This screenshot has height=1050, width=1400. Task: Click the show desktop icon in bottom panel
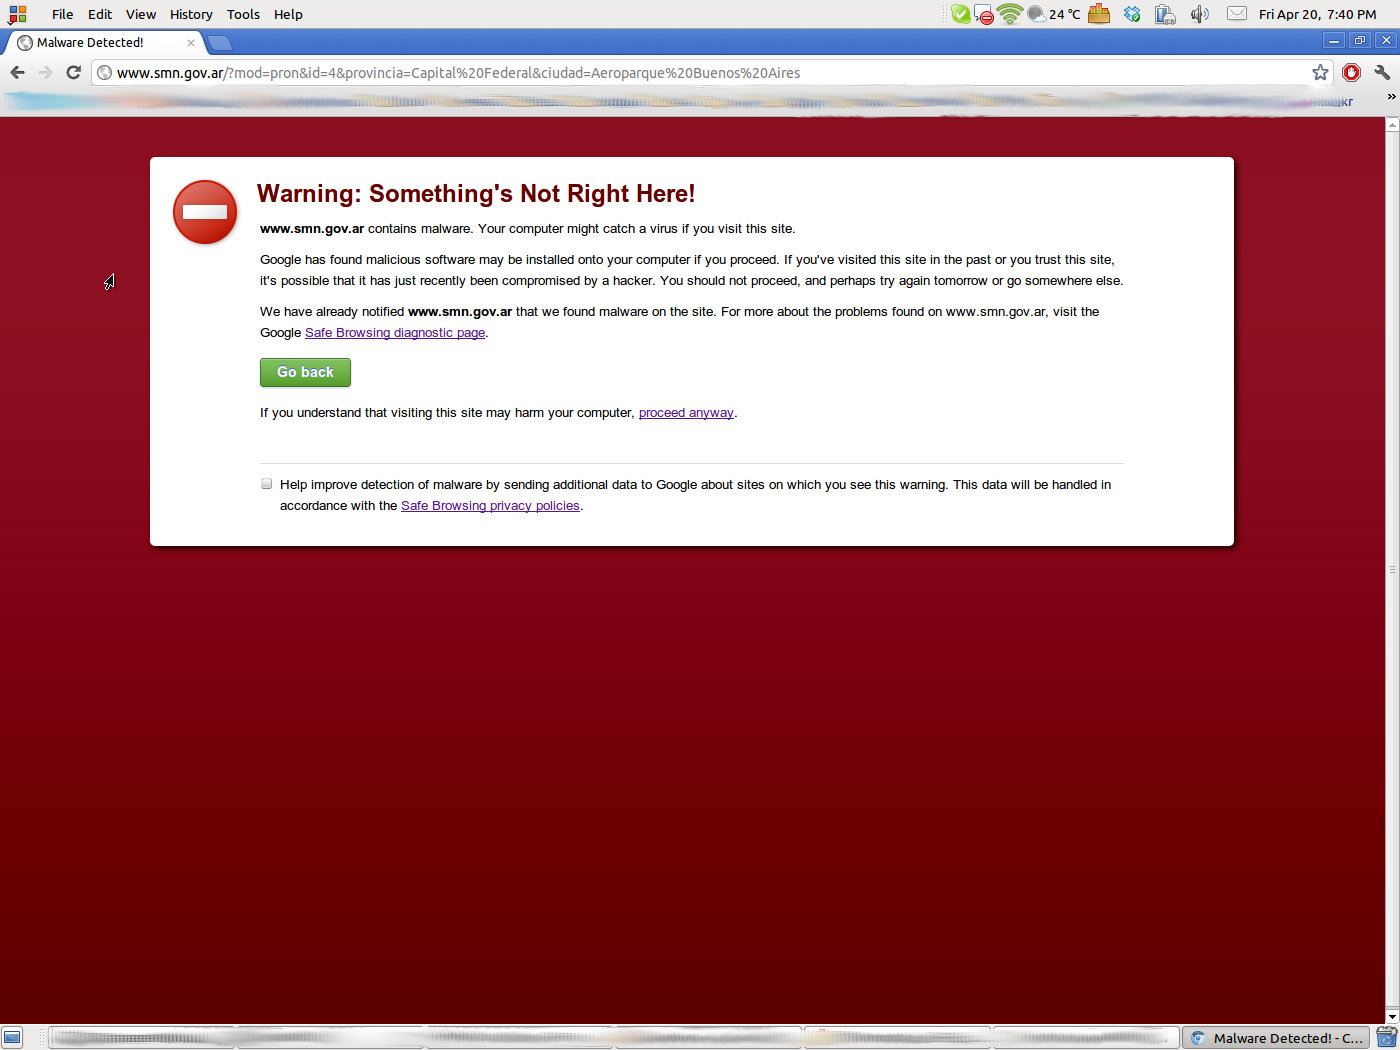pyautogui.click(x=12, y=1038)
